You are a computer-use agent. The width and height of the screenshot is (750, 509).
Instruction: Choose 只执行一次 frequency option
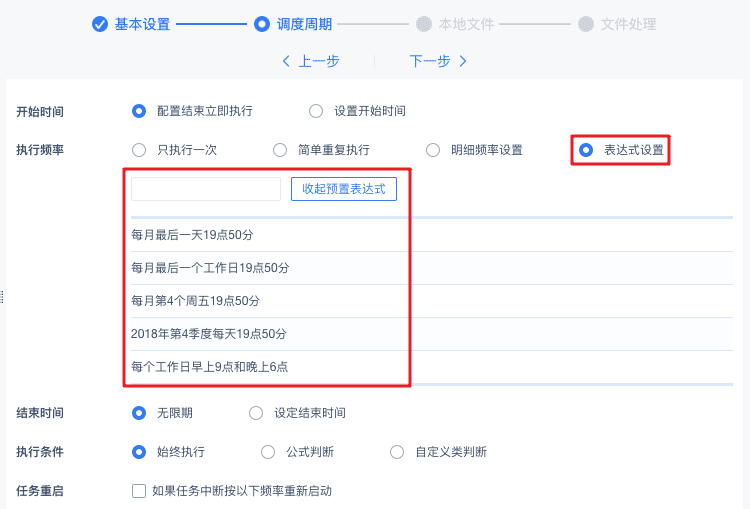click(x=140, y=150)
